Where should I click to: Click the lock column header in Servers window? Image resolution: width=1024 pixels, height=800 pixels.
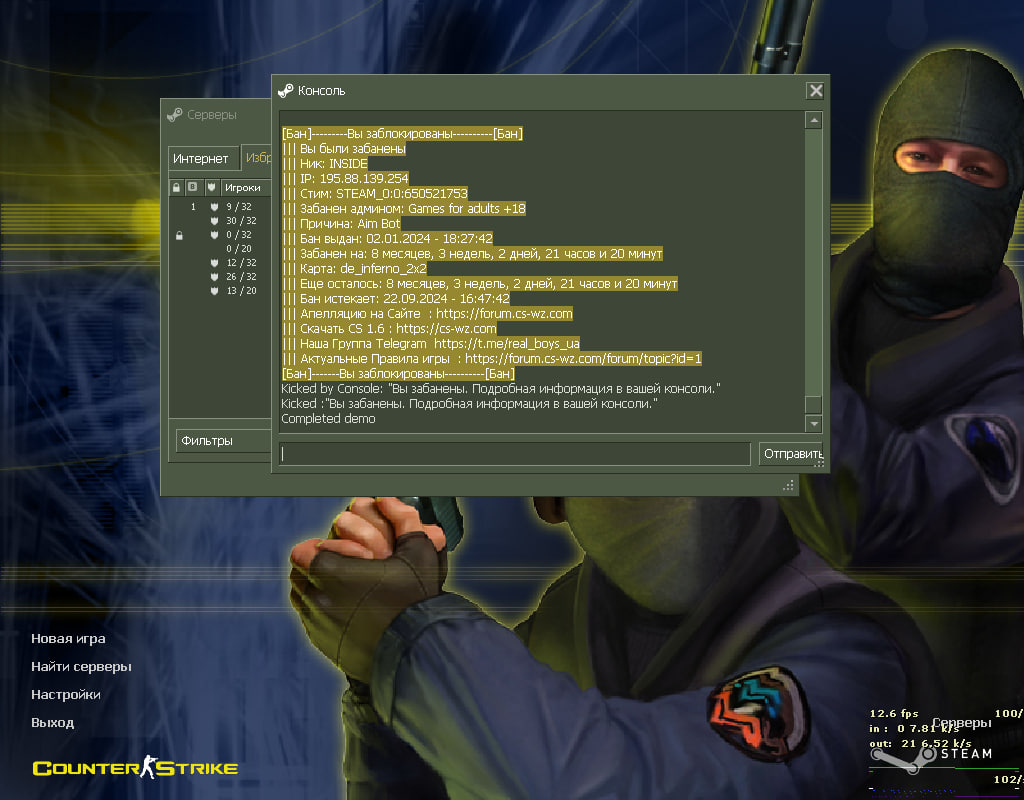click(176, 187)
